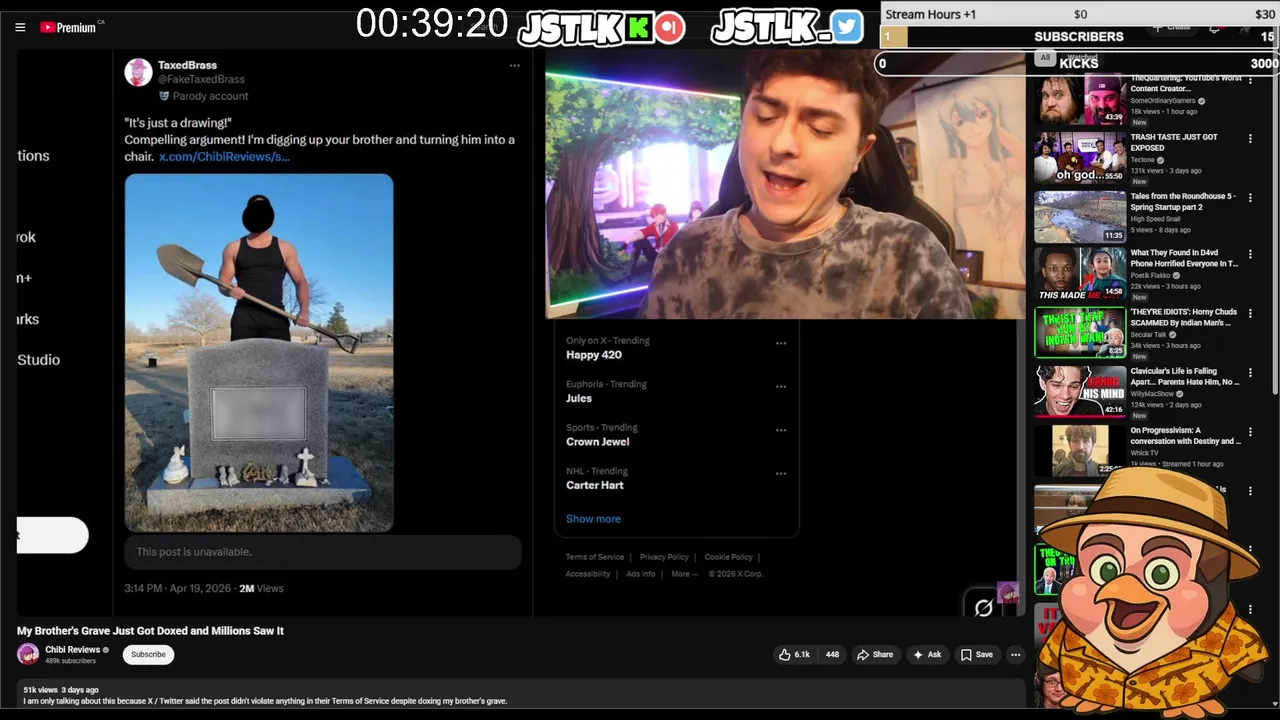The image size is (1280, 720).
Task: Play What They Found In D4vd thumbnail
Action: point(1080,274)
